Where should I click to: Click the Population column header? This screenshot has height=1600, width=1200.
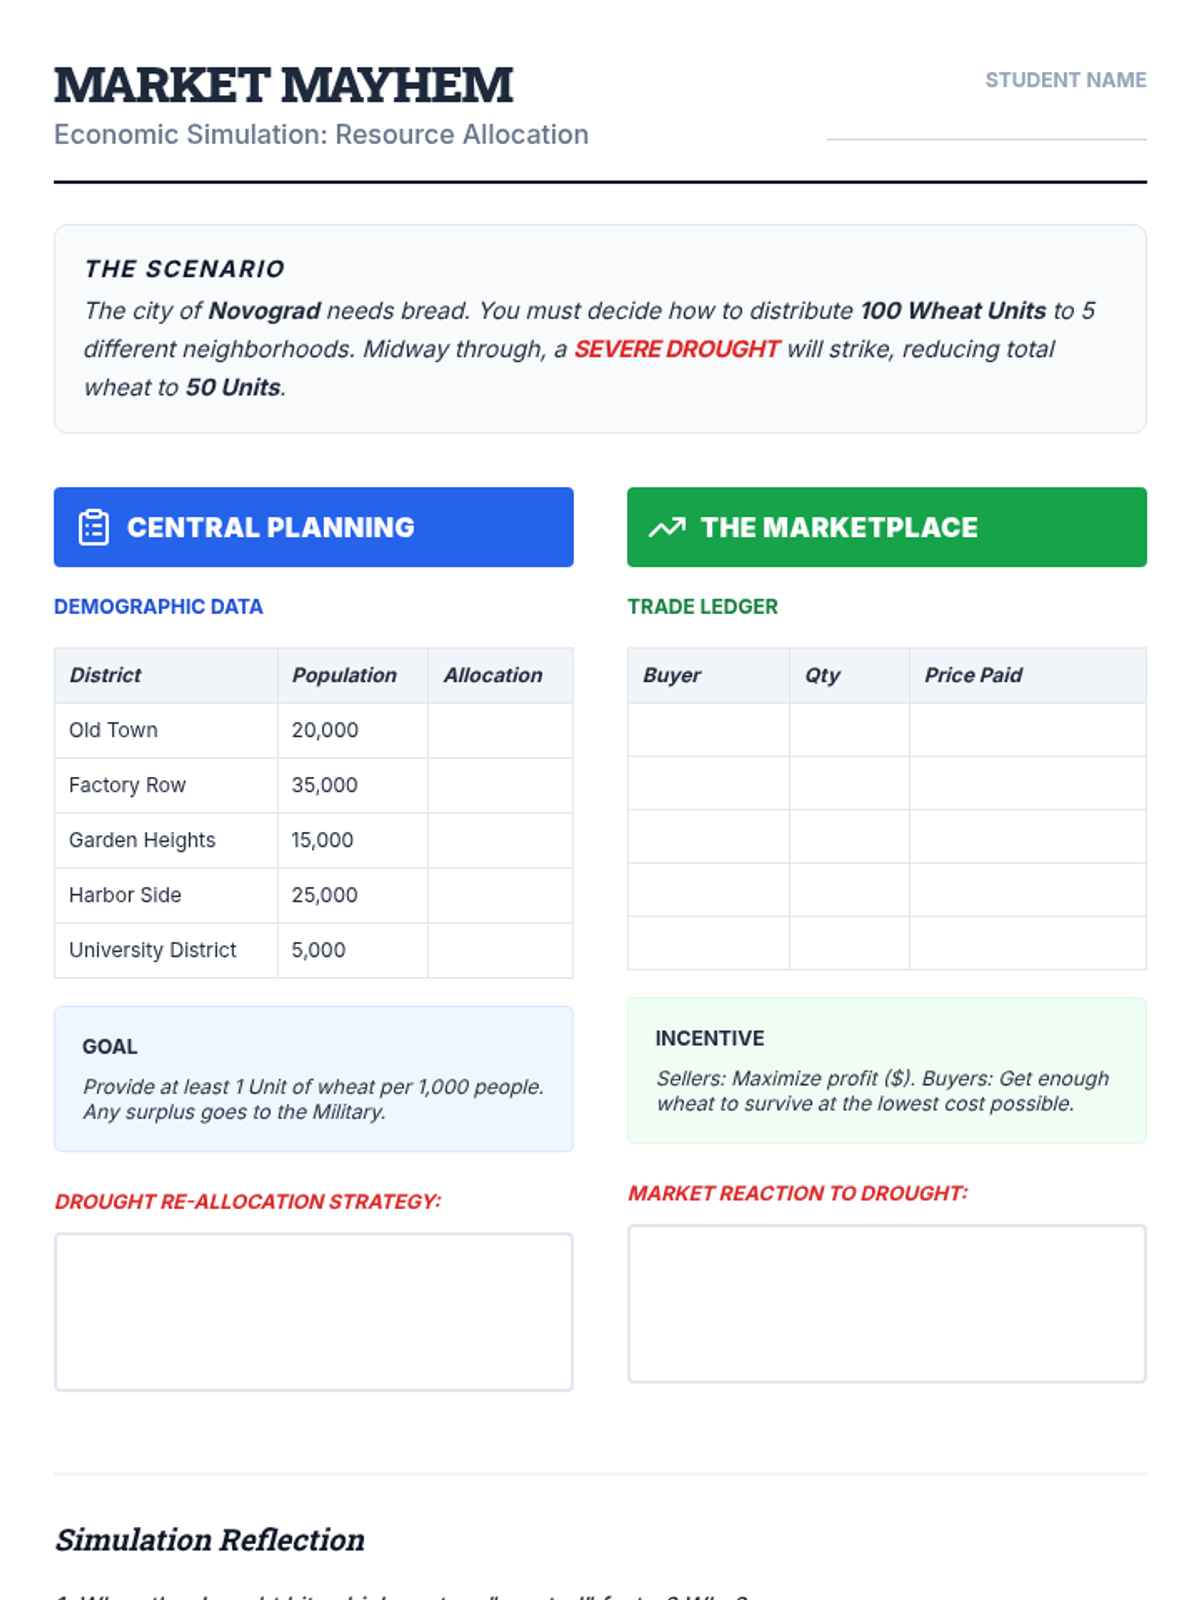(344, 675)
